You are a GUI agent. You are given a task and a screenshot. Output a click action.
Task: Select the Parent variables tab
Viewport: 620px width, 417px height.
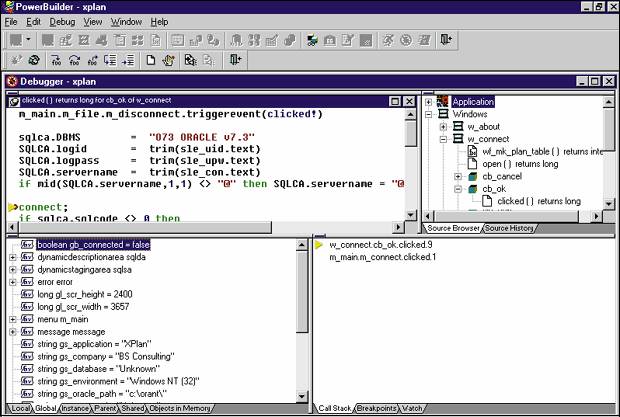(105, 408)
